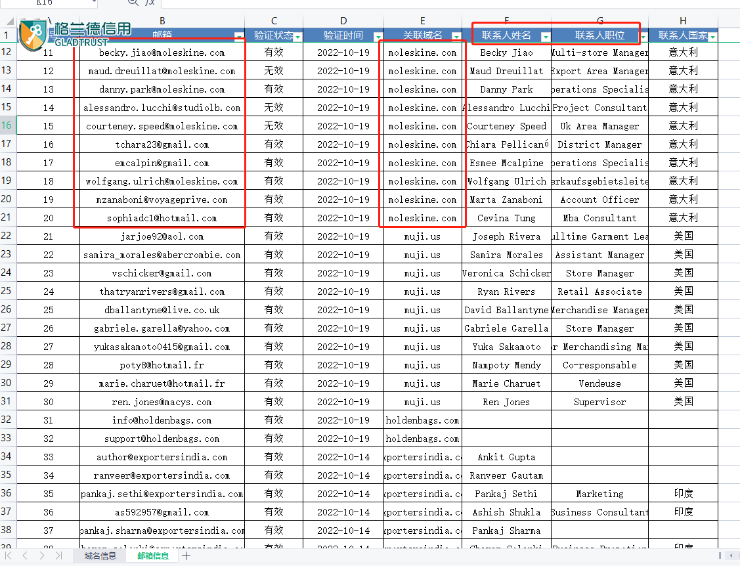The image size is (740, 566).
Task: Click cell ranveer@exportersindia.com
Action: click(162, 475)
